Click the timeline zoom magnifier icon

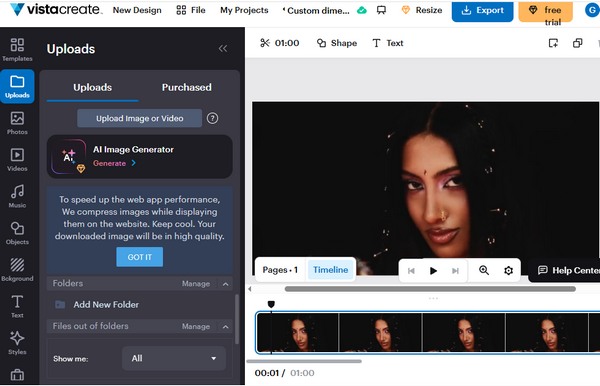(484, 270)
